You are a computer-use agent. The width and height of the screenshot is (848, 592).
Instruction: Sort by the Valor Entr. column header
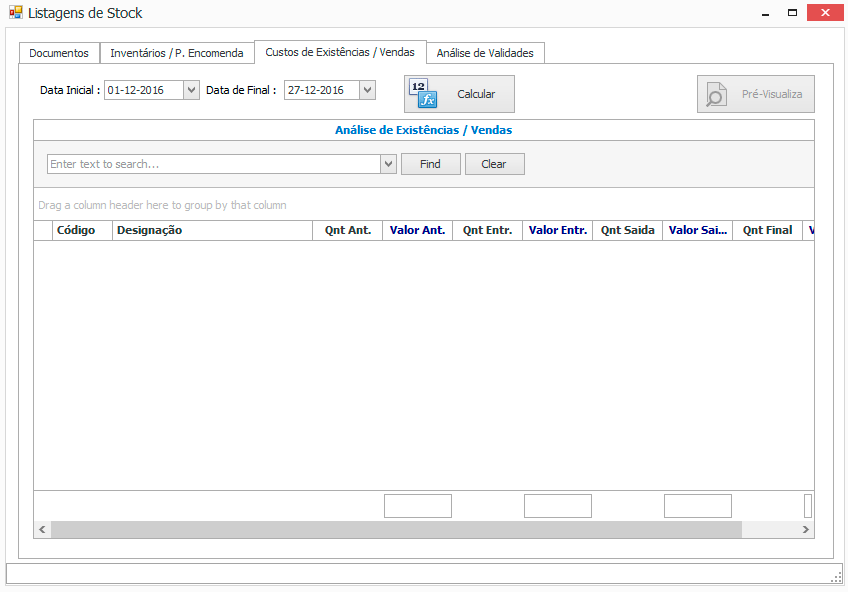[558, 230]
